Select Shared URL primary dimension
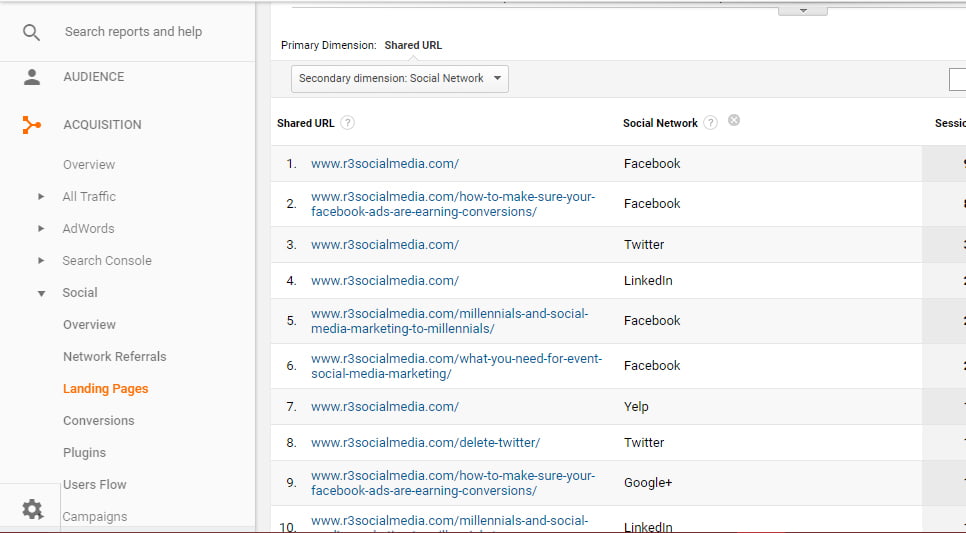966x533 pixels. (x=413, y=45)
